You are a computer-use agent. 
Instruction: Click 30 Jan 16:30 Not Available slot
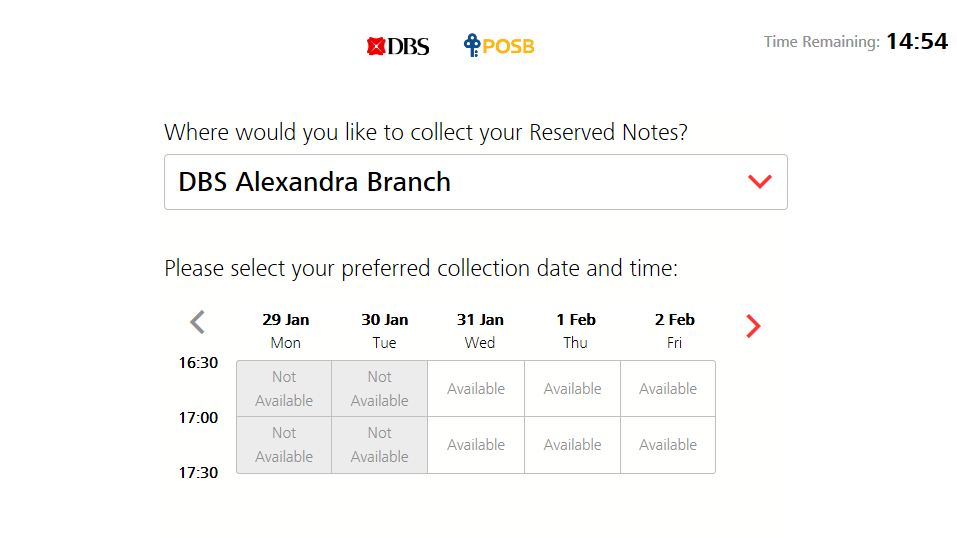coord(380,388)
